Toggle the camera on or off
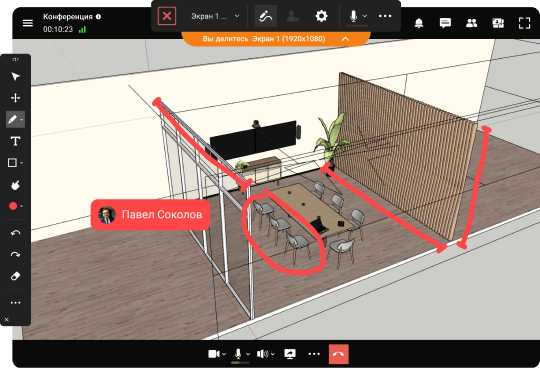This screenshot has height=369, width=540. pyautogui.click(x=214, y=354)
